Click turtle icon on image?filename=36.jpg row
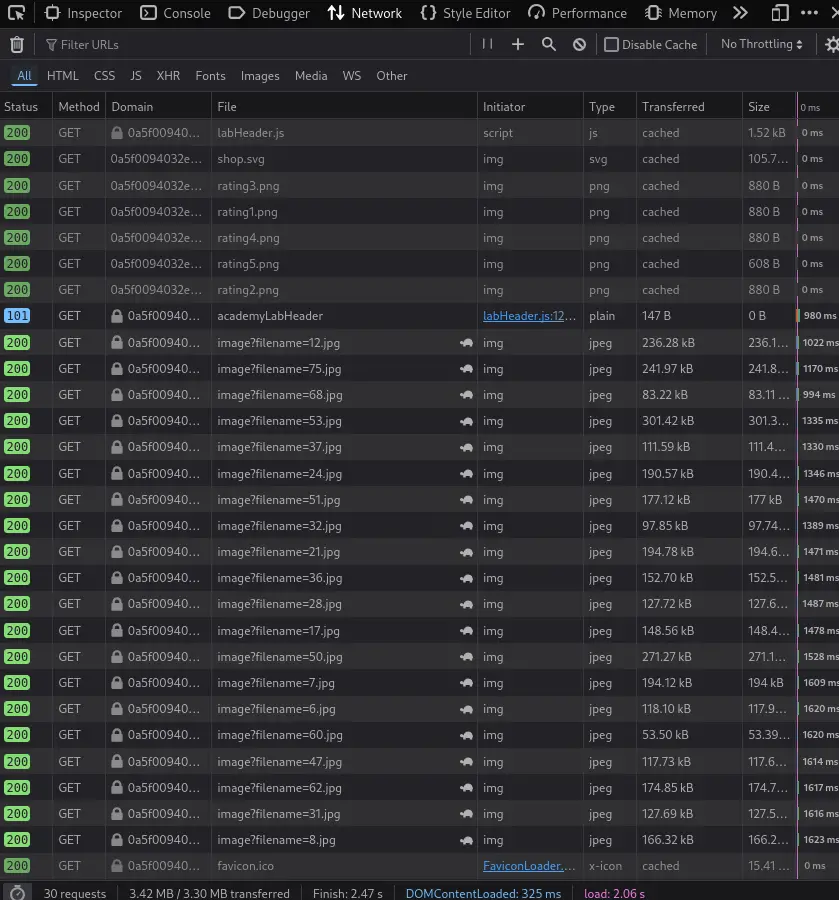The height and width of the screenshot is (900, 839). point(467,577)
